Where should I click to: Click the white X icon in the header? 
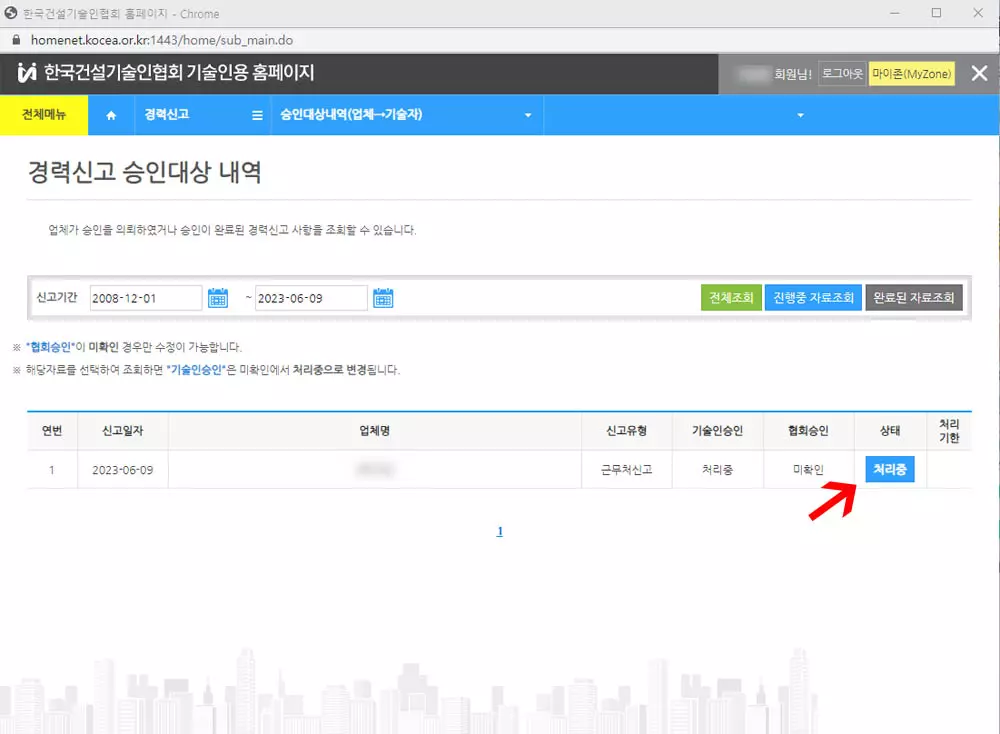(979, 73)
